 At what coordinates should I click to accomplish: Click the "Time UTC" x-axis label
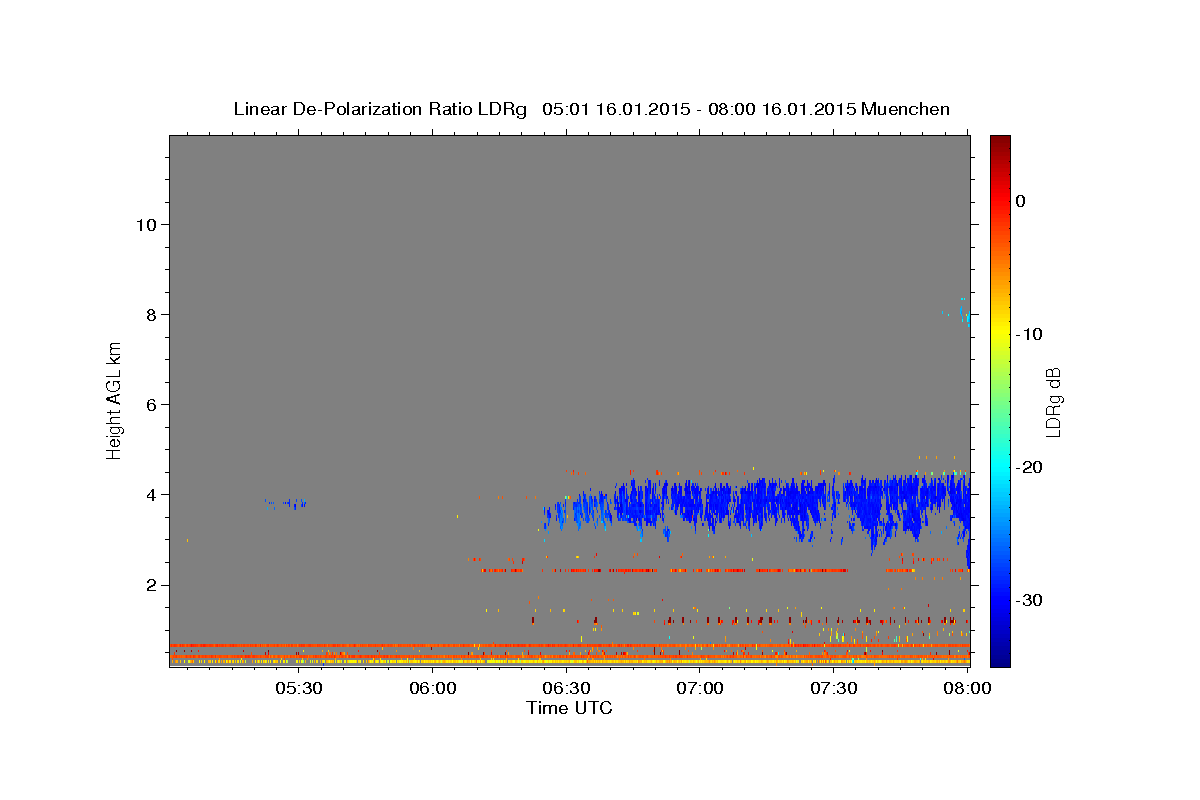(x=569, y=708)
